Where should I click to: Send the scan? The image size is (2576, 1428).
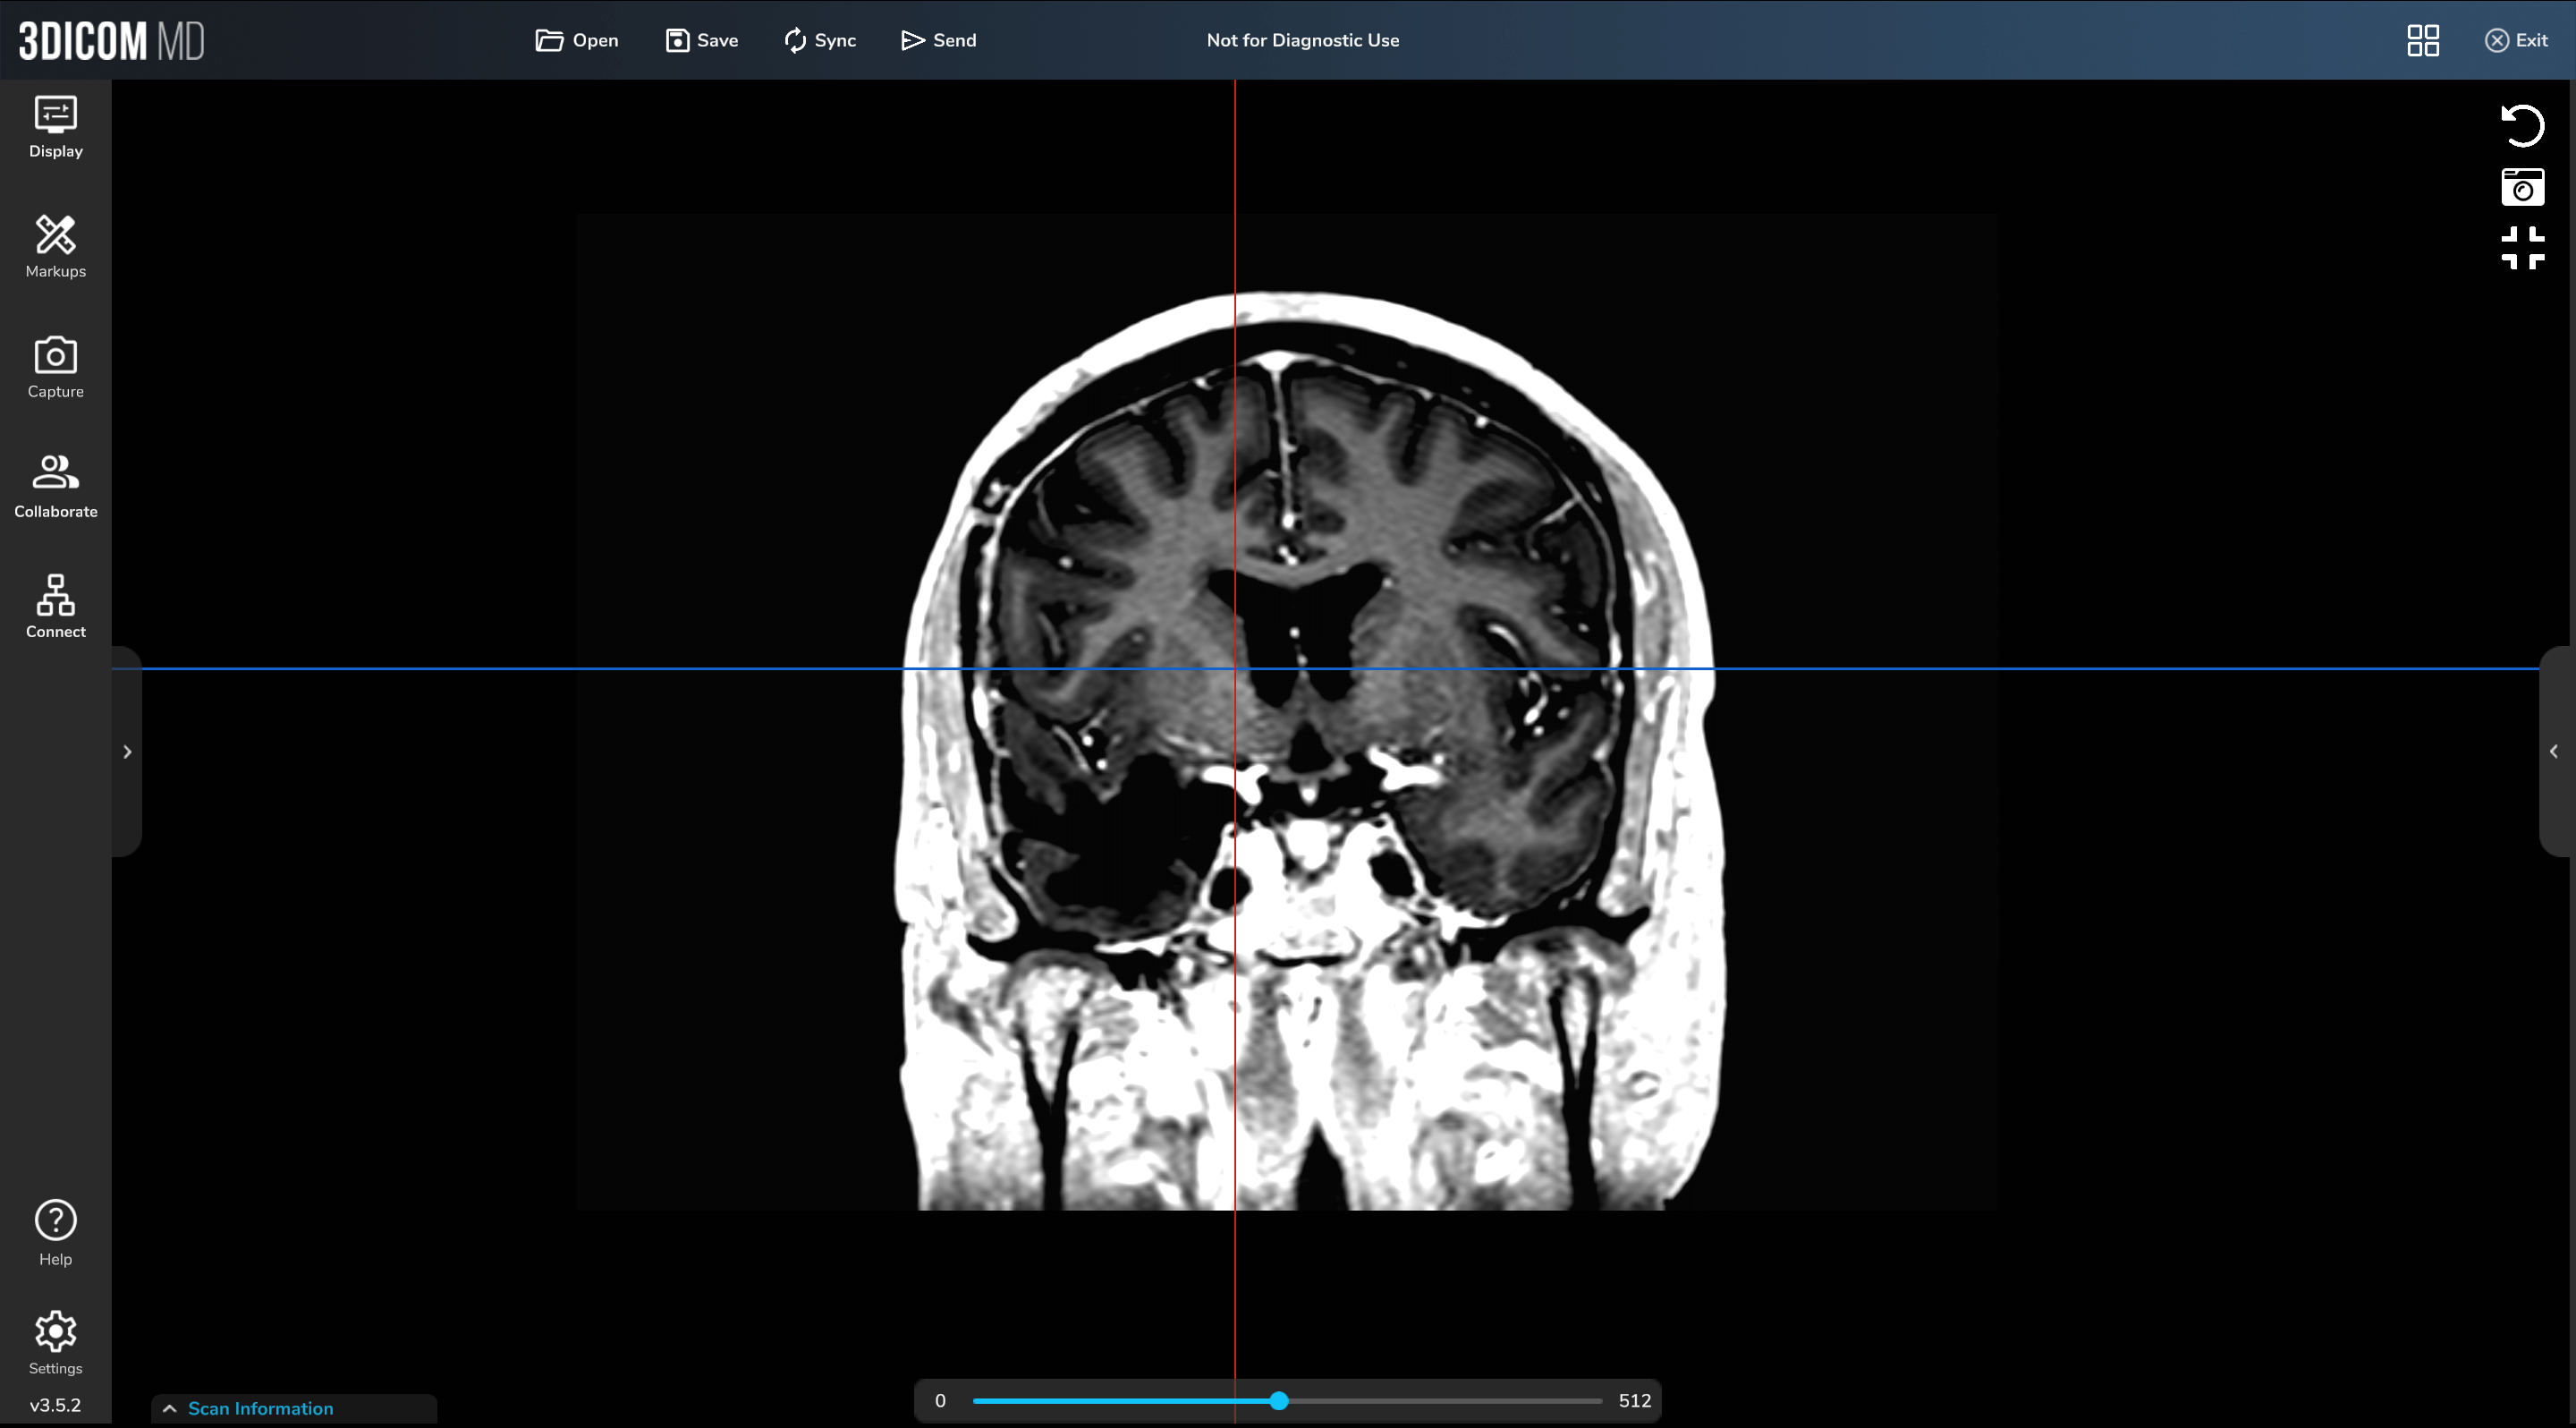[938, 40]
